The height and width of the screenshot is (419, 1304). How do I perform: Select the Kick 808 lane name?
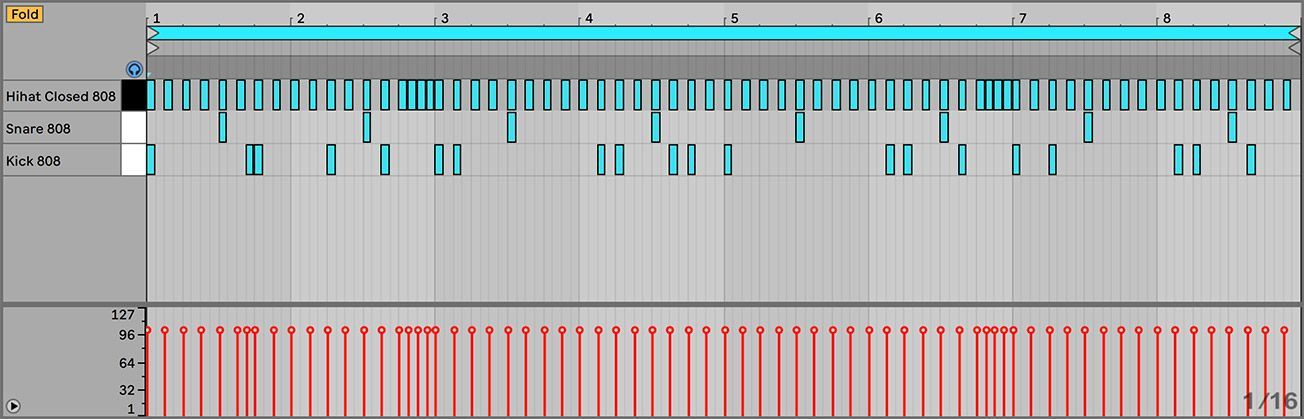33,160
